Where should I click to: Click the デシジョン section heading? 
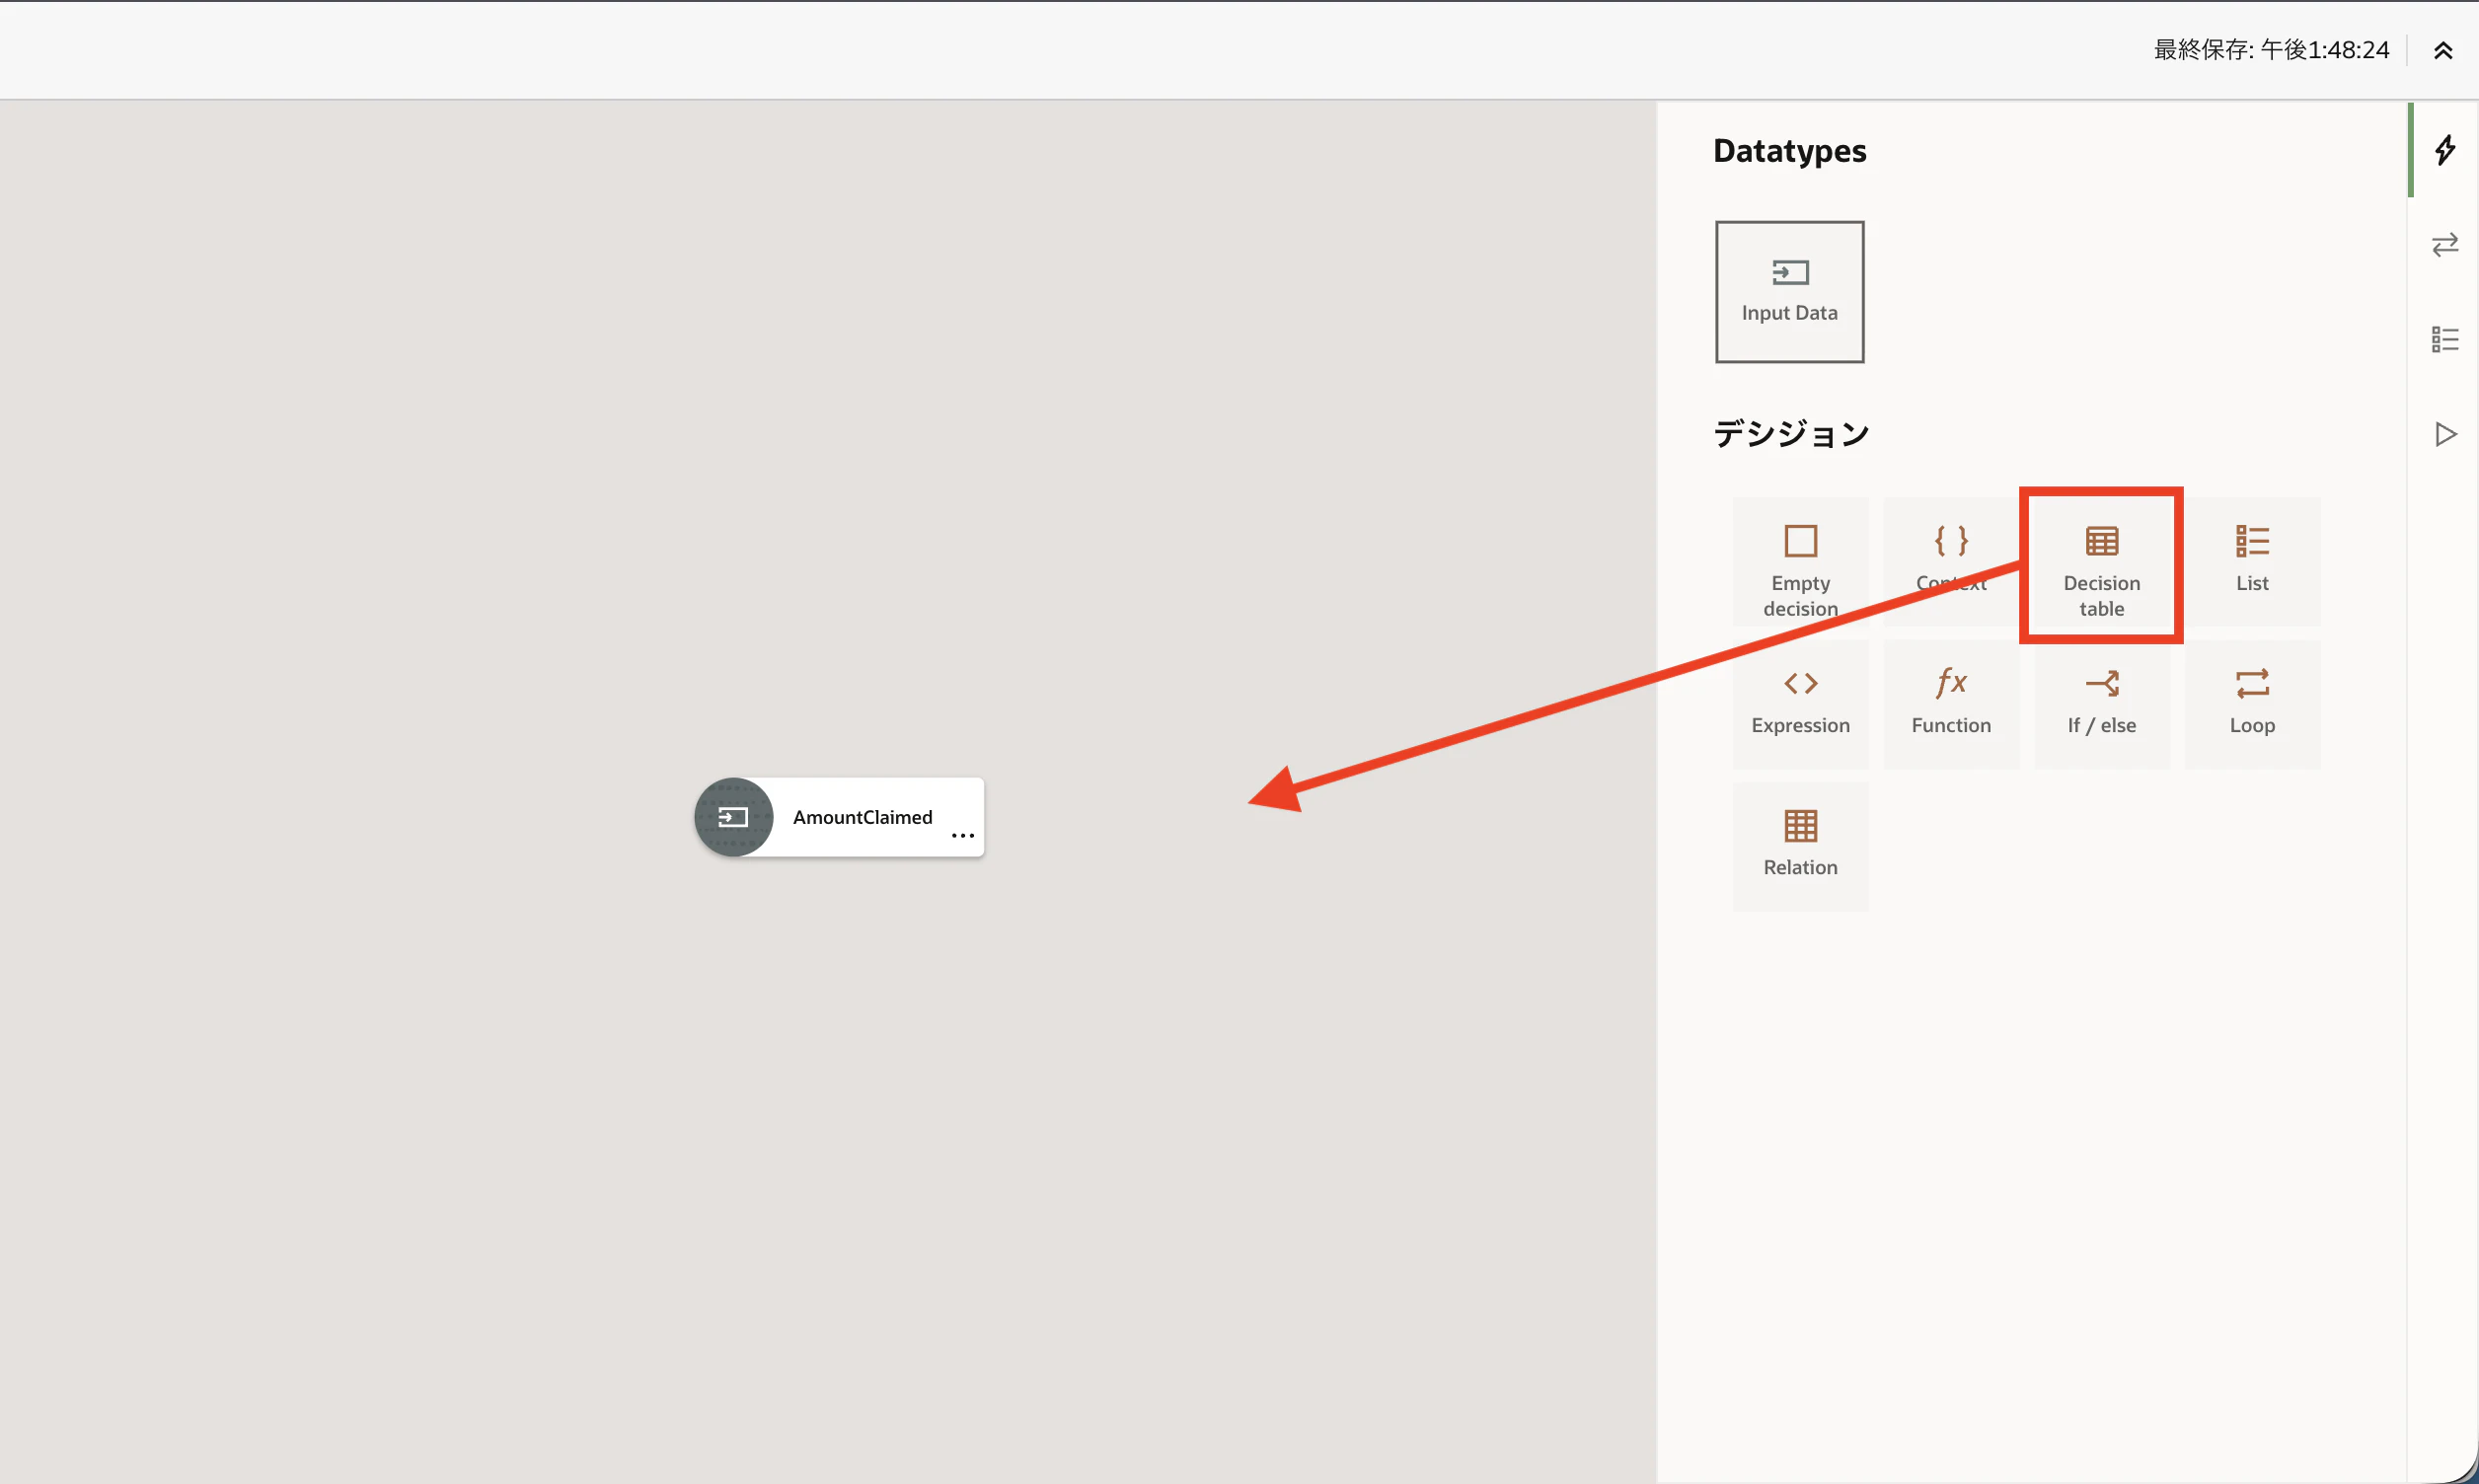click(x=1790, y=434)
